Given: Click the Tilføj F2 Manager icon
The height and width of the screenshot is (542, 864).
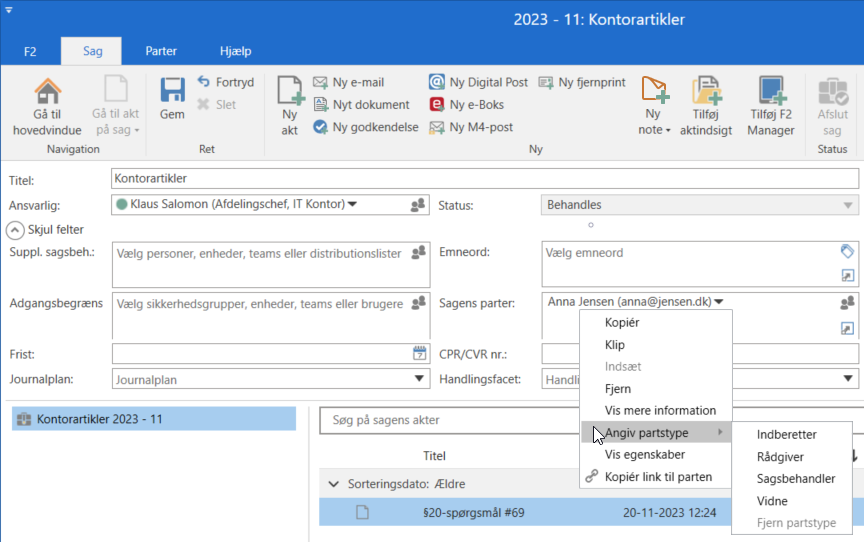Looking at the screenshot, I should coord(771,92).
